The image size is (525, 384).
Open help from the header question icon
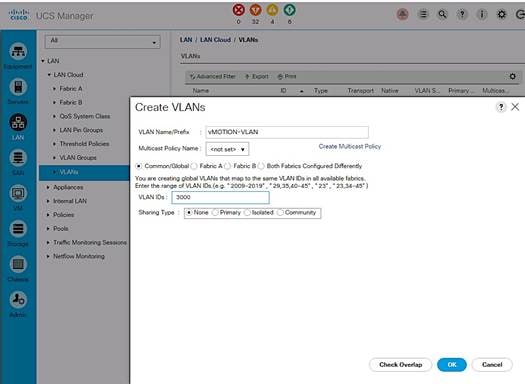click(462, 14)
